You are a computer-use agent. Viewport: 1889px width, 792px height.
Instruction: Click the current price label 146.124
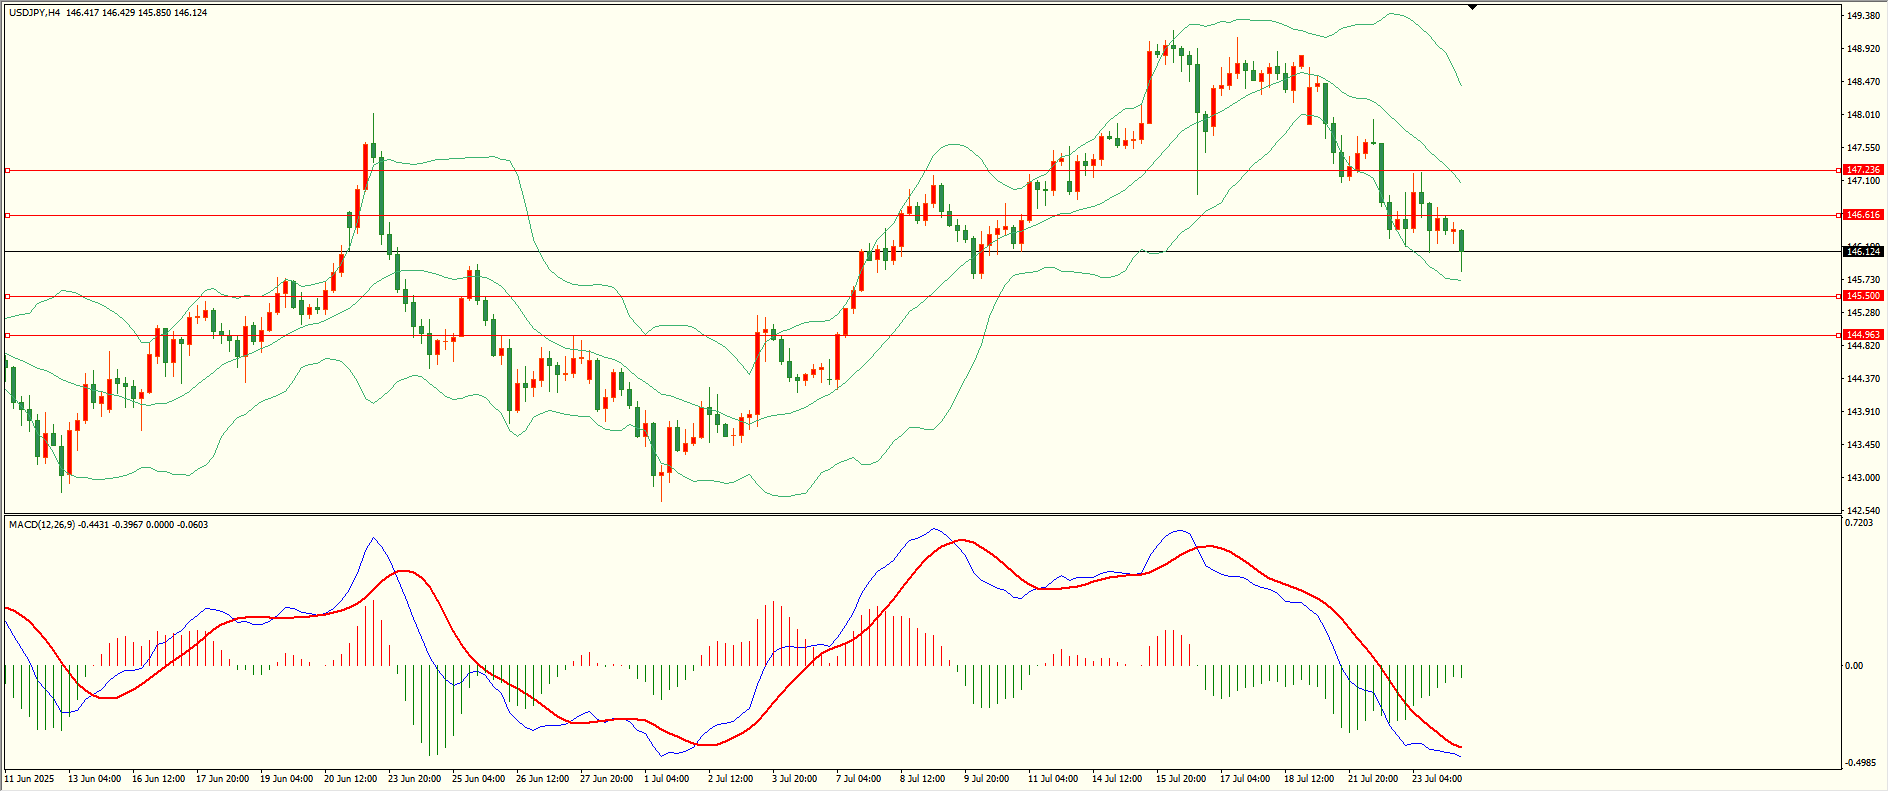(1863, 252)
